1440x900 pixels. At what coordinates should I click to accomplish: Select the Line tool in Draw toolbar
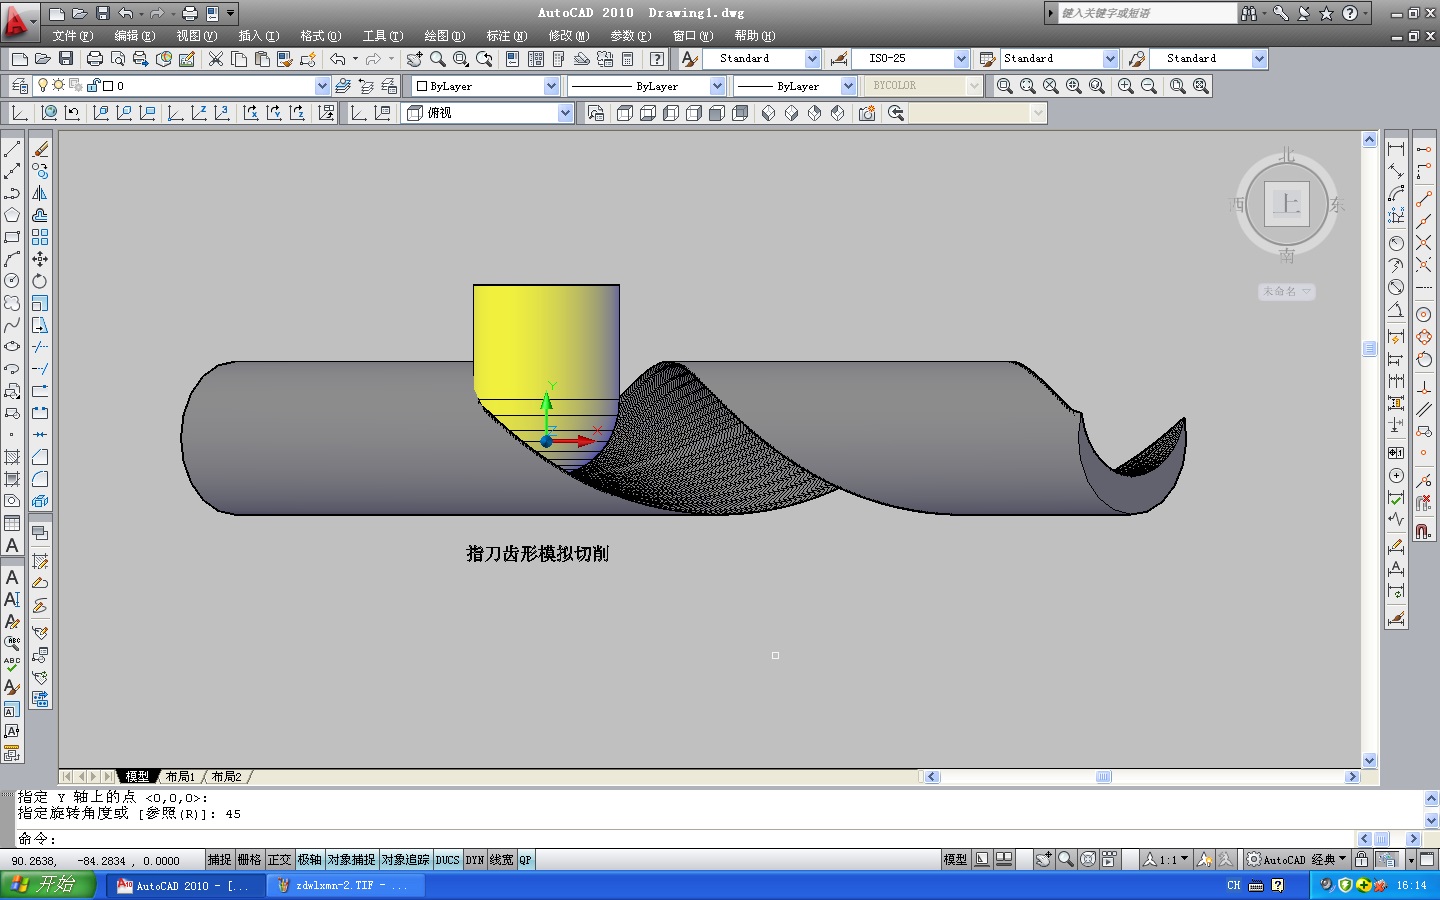tap(12, 149)
